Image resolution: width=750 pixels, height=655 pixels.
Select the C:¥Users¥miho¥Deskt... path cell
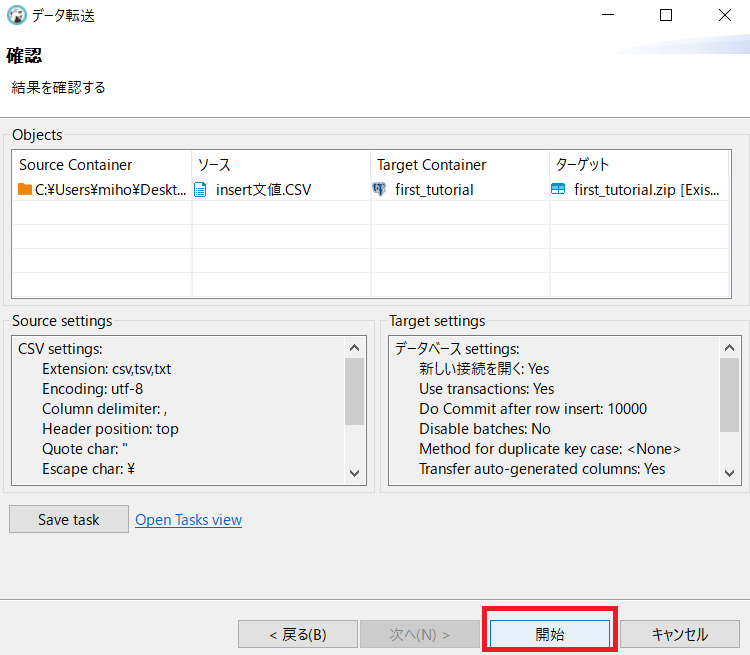[102, 189]
